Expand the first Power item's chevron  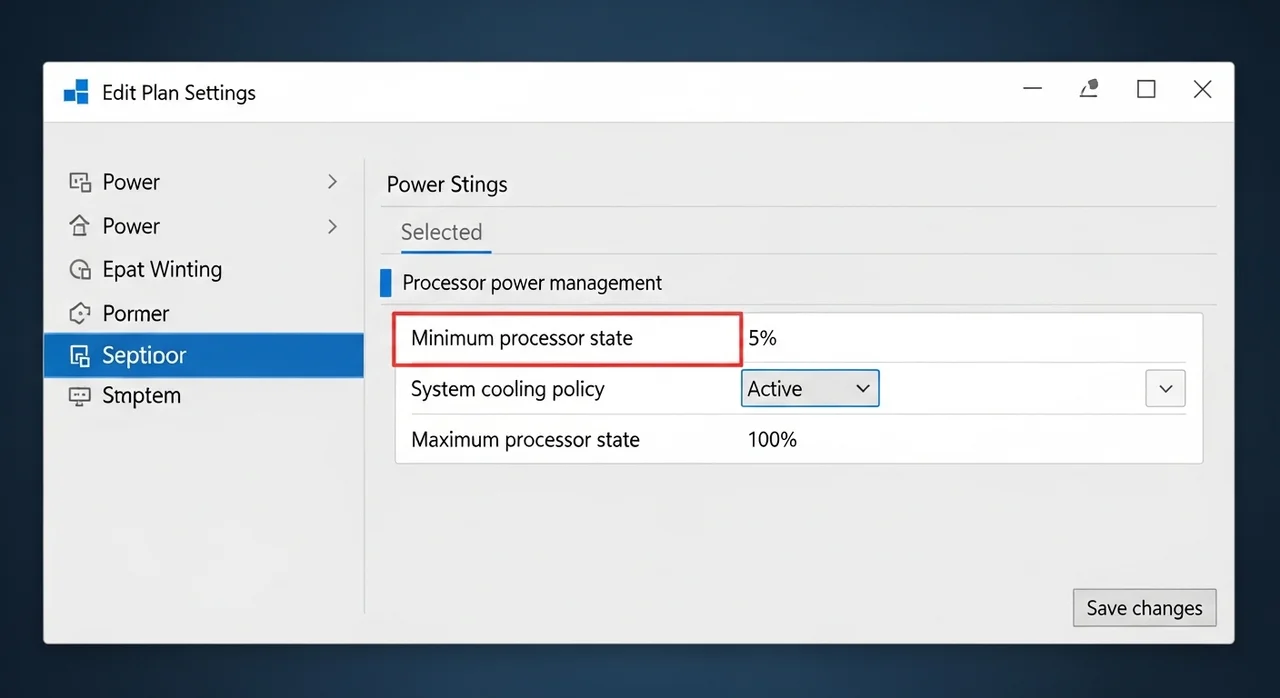point(333,182)
